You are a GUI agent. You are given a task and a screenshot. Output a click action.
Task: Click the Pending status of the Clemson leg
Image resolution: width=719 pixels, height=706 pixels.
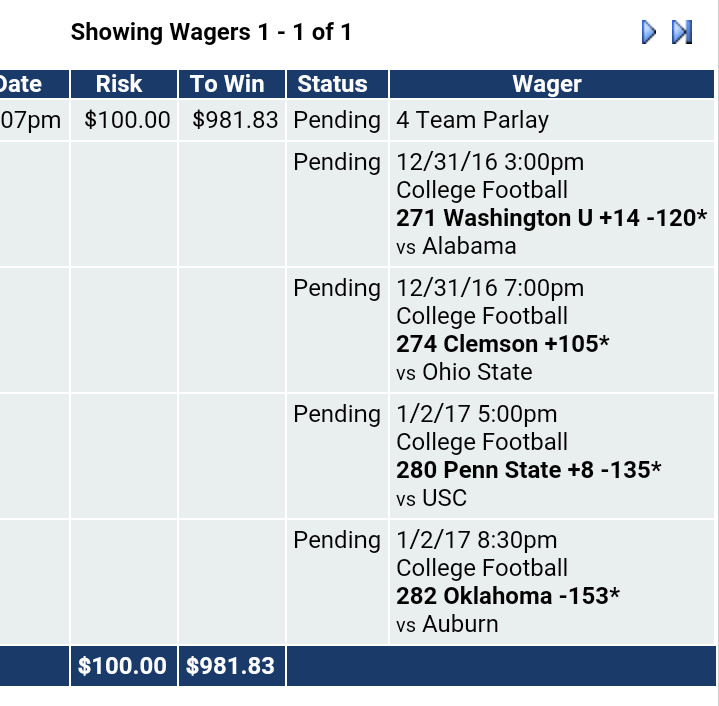pyautogui.click(x=337, y=288)
